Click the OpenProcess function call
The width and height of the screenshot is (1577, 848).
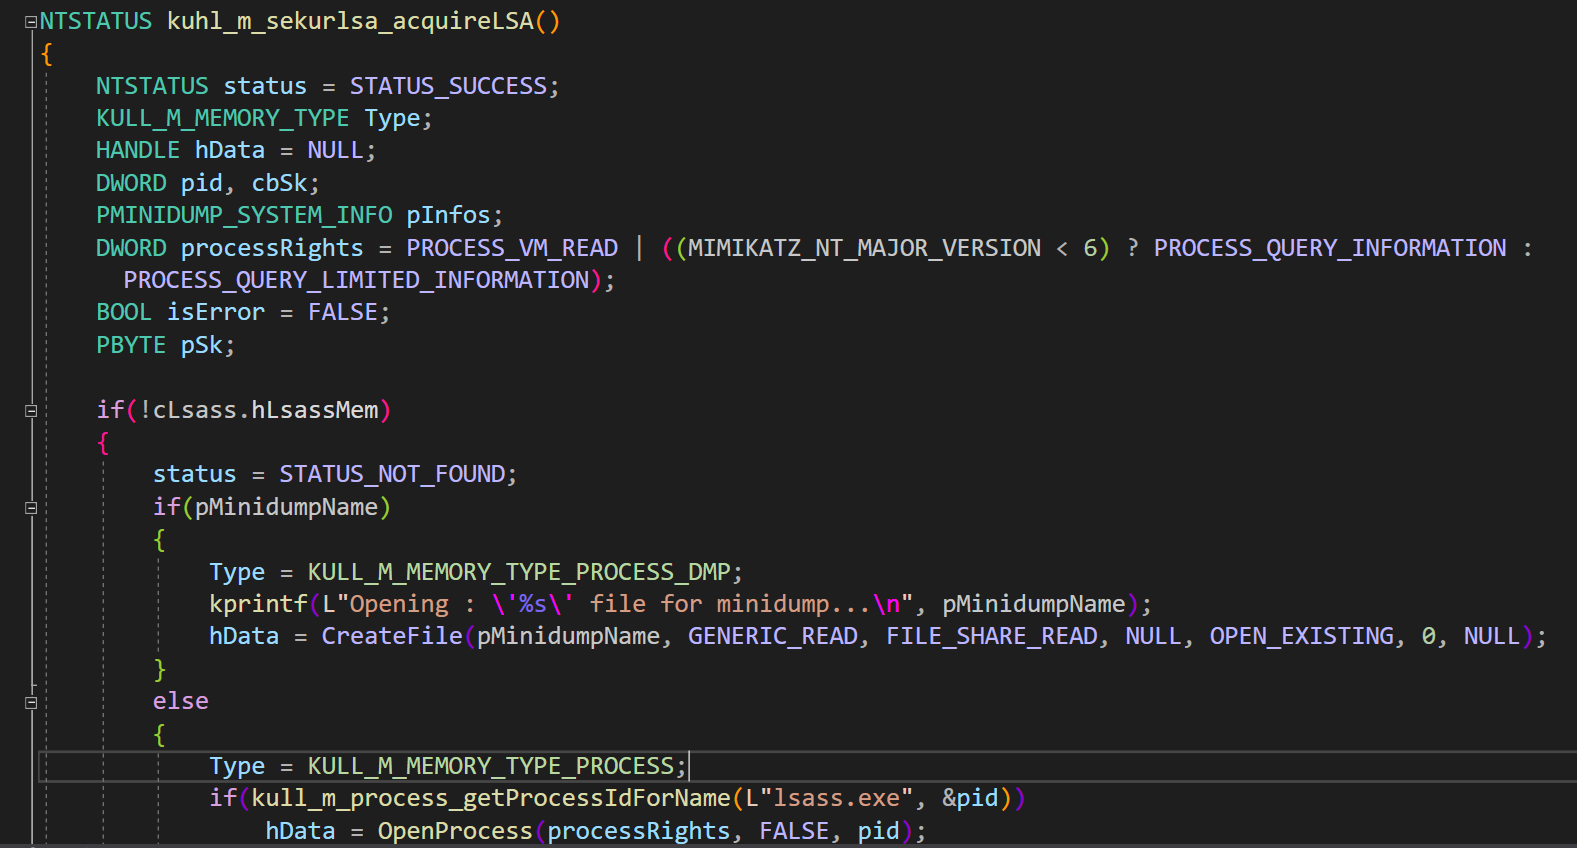pos(455,831)
